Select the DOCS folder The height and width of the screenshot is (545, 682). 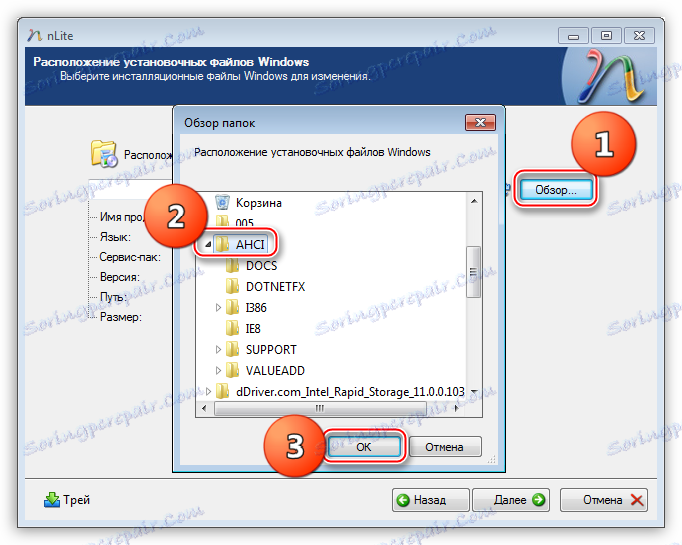[261, 265]
